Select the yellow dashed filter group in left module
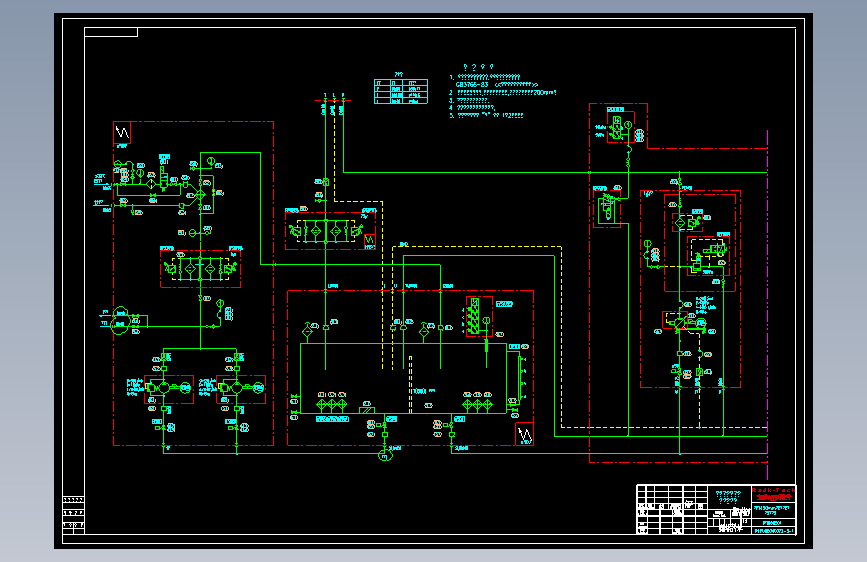Viewport: 867px width, 562px height. (x=200, y=268)
